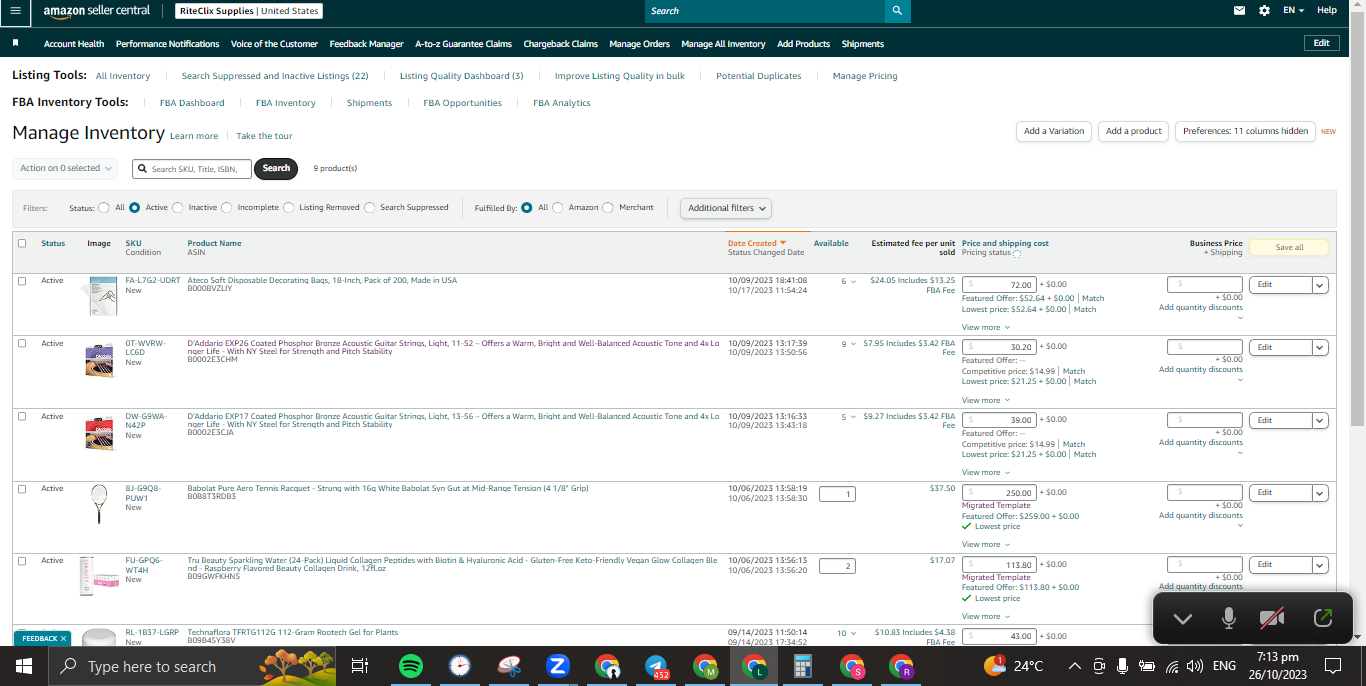Click the search magnifier button in header
The image size is (1366, 686).
(897, 11)
